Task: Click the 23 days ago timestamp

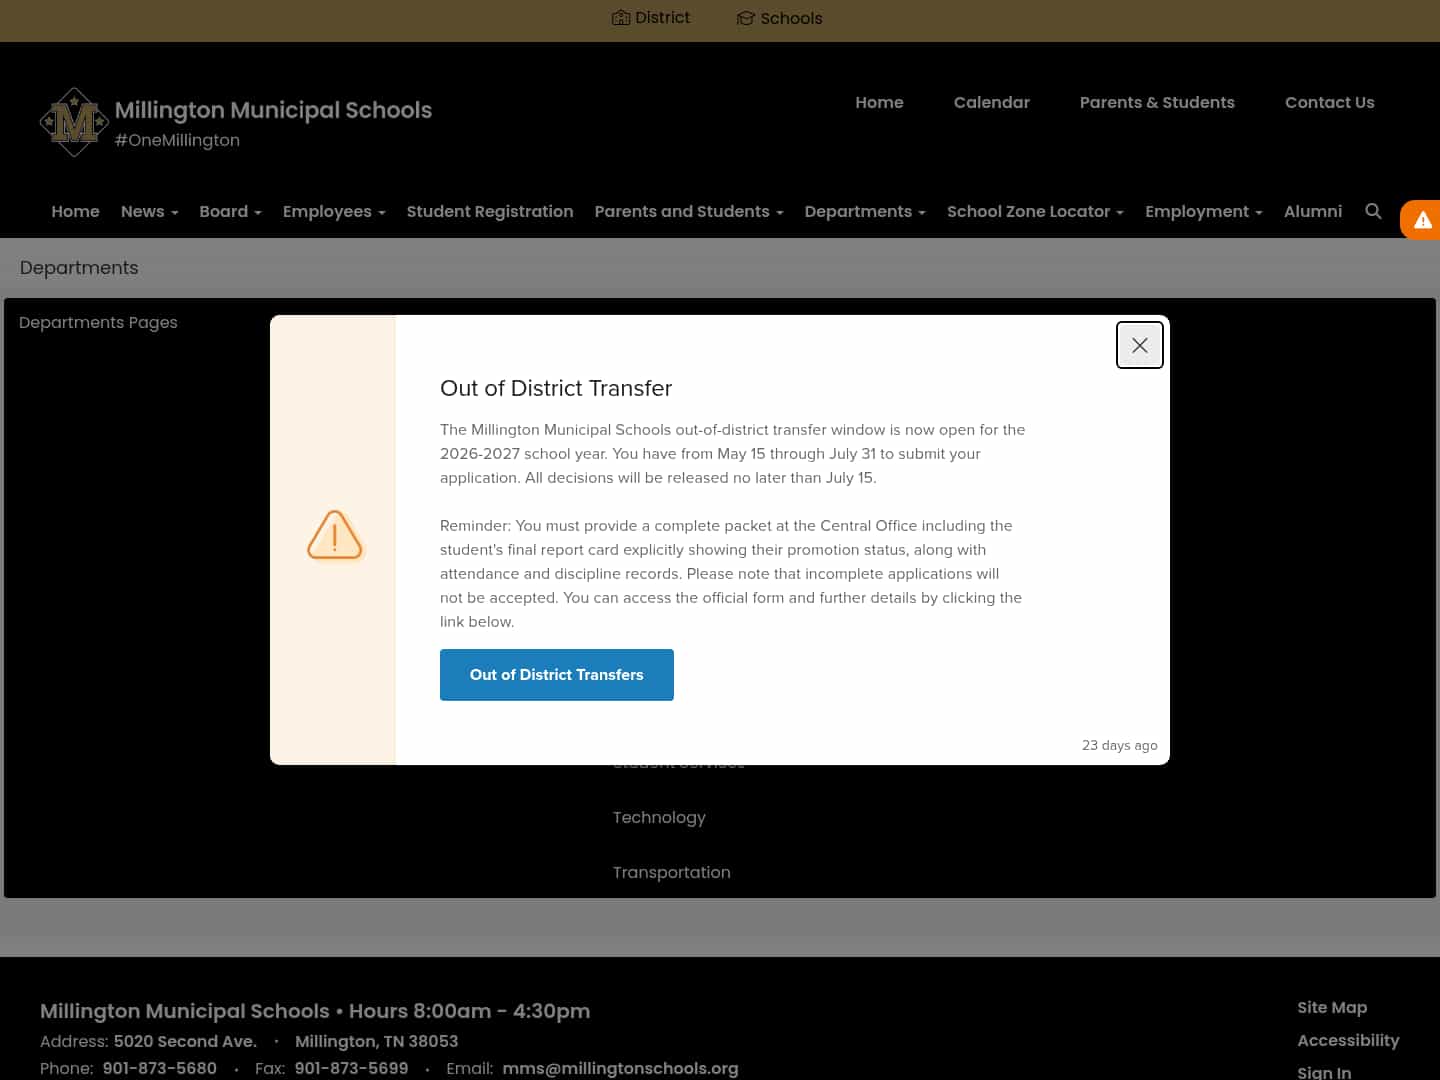Action: pos(1119,745)
